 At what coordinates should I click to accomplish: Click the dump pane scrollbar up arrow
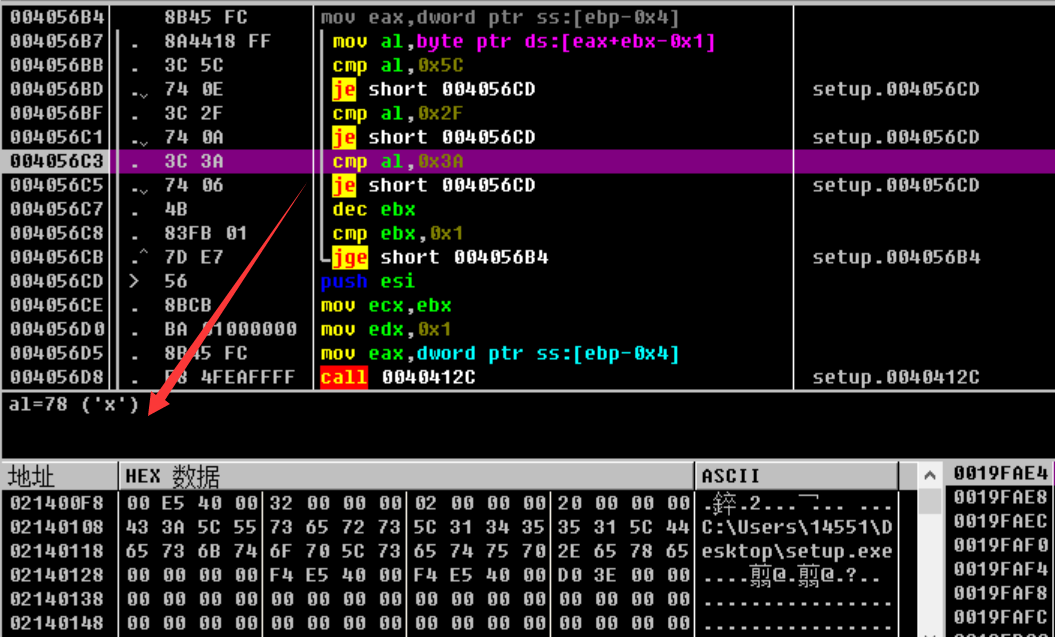930,476
